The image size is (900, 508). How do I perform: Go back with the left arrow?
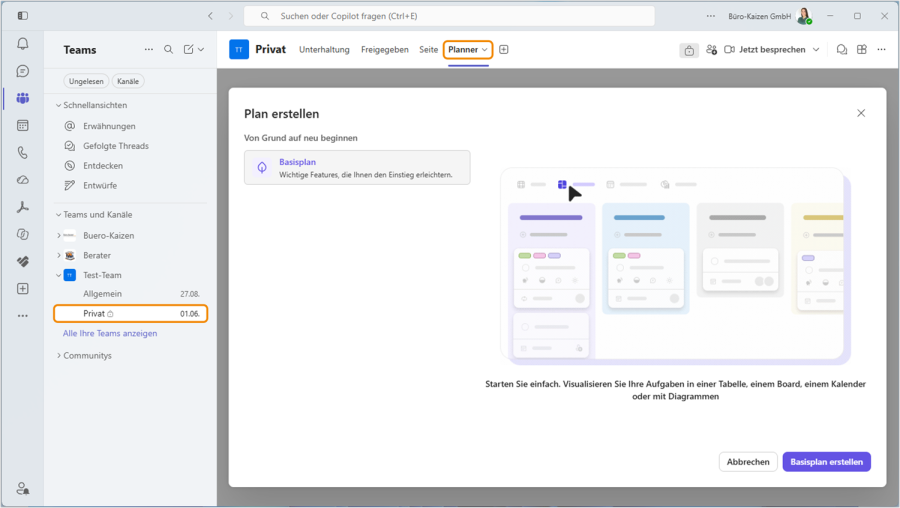210,16
